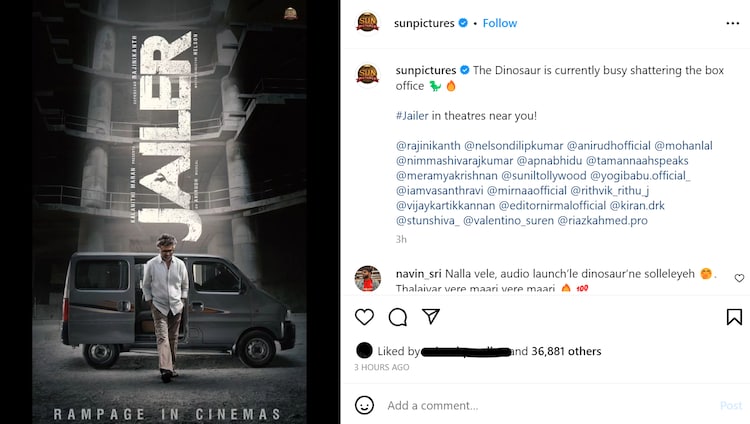
Task: Open more options three-dot menu
Action: click(734, 23)
